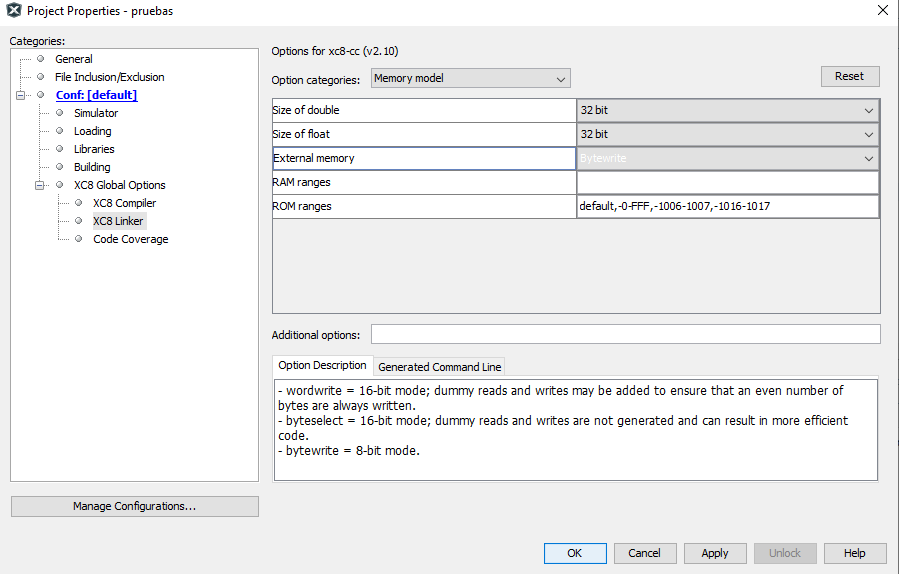The image size is (899, 574).
Task: Click the Additional options text field
Action: click(x=626, y=334)
